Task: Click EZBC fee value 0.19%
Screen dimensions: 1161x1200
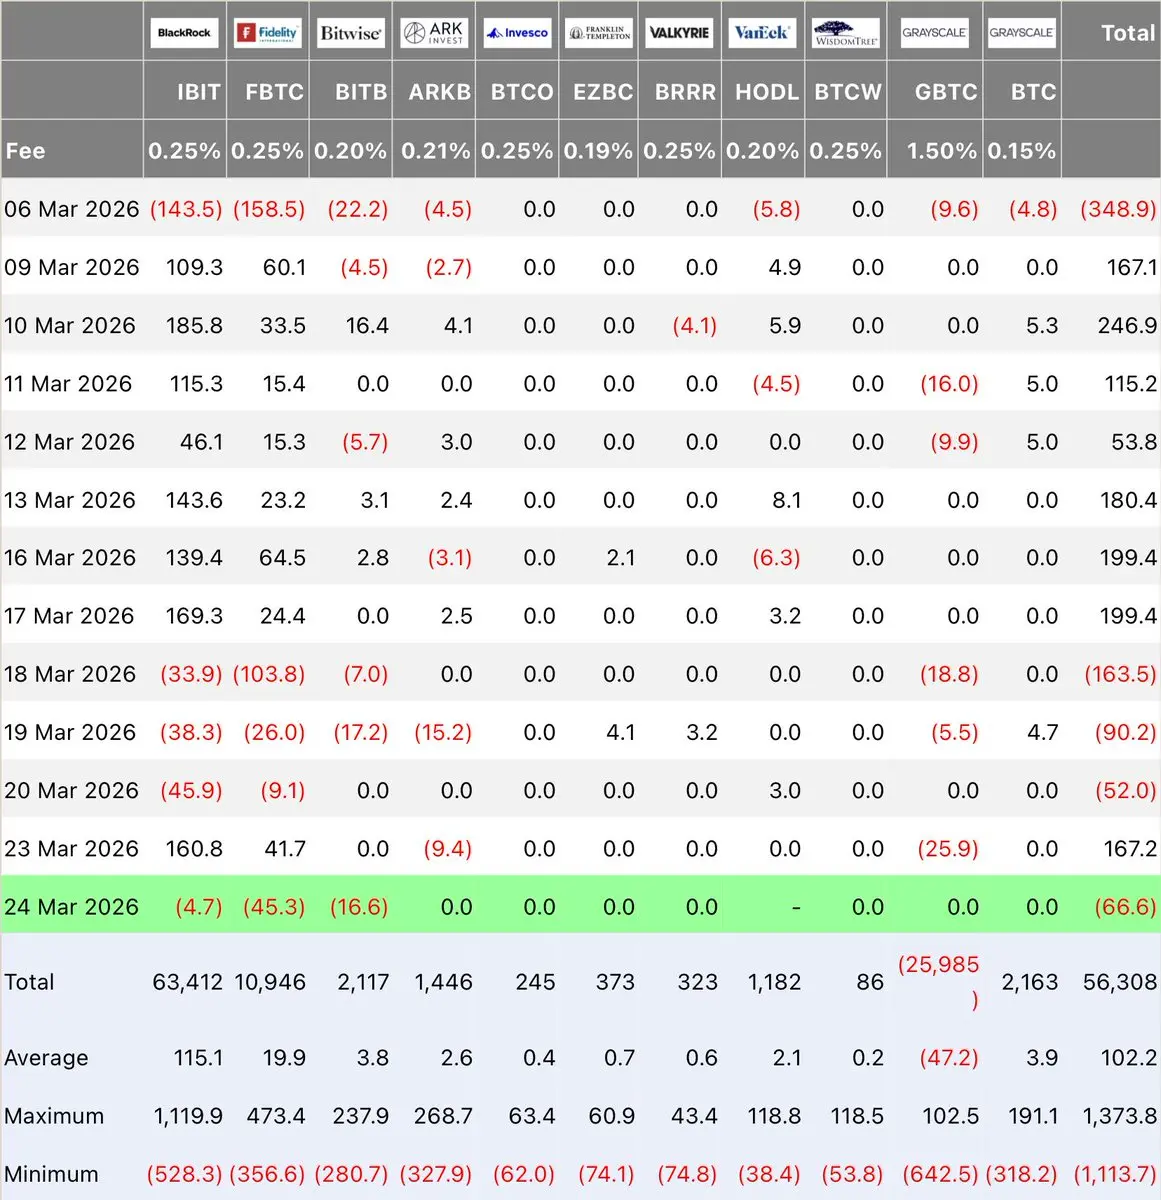Action: pyautogui.click(x=598, y=151)
